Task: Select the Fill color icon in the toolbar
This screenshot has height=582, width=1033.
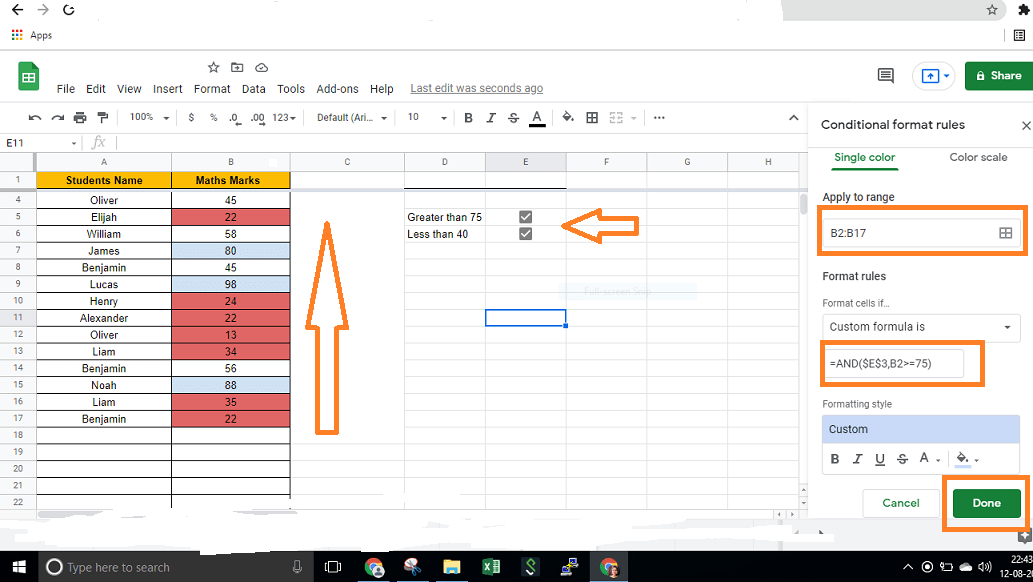Action: 568,117
